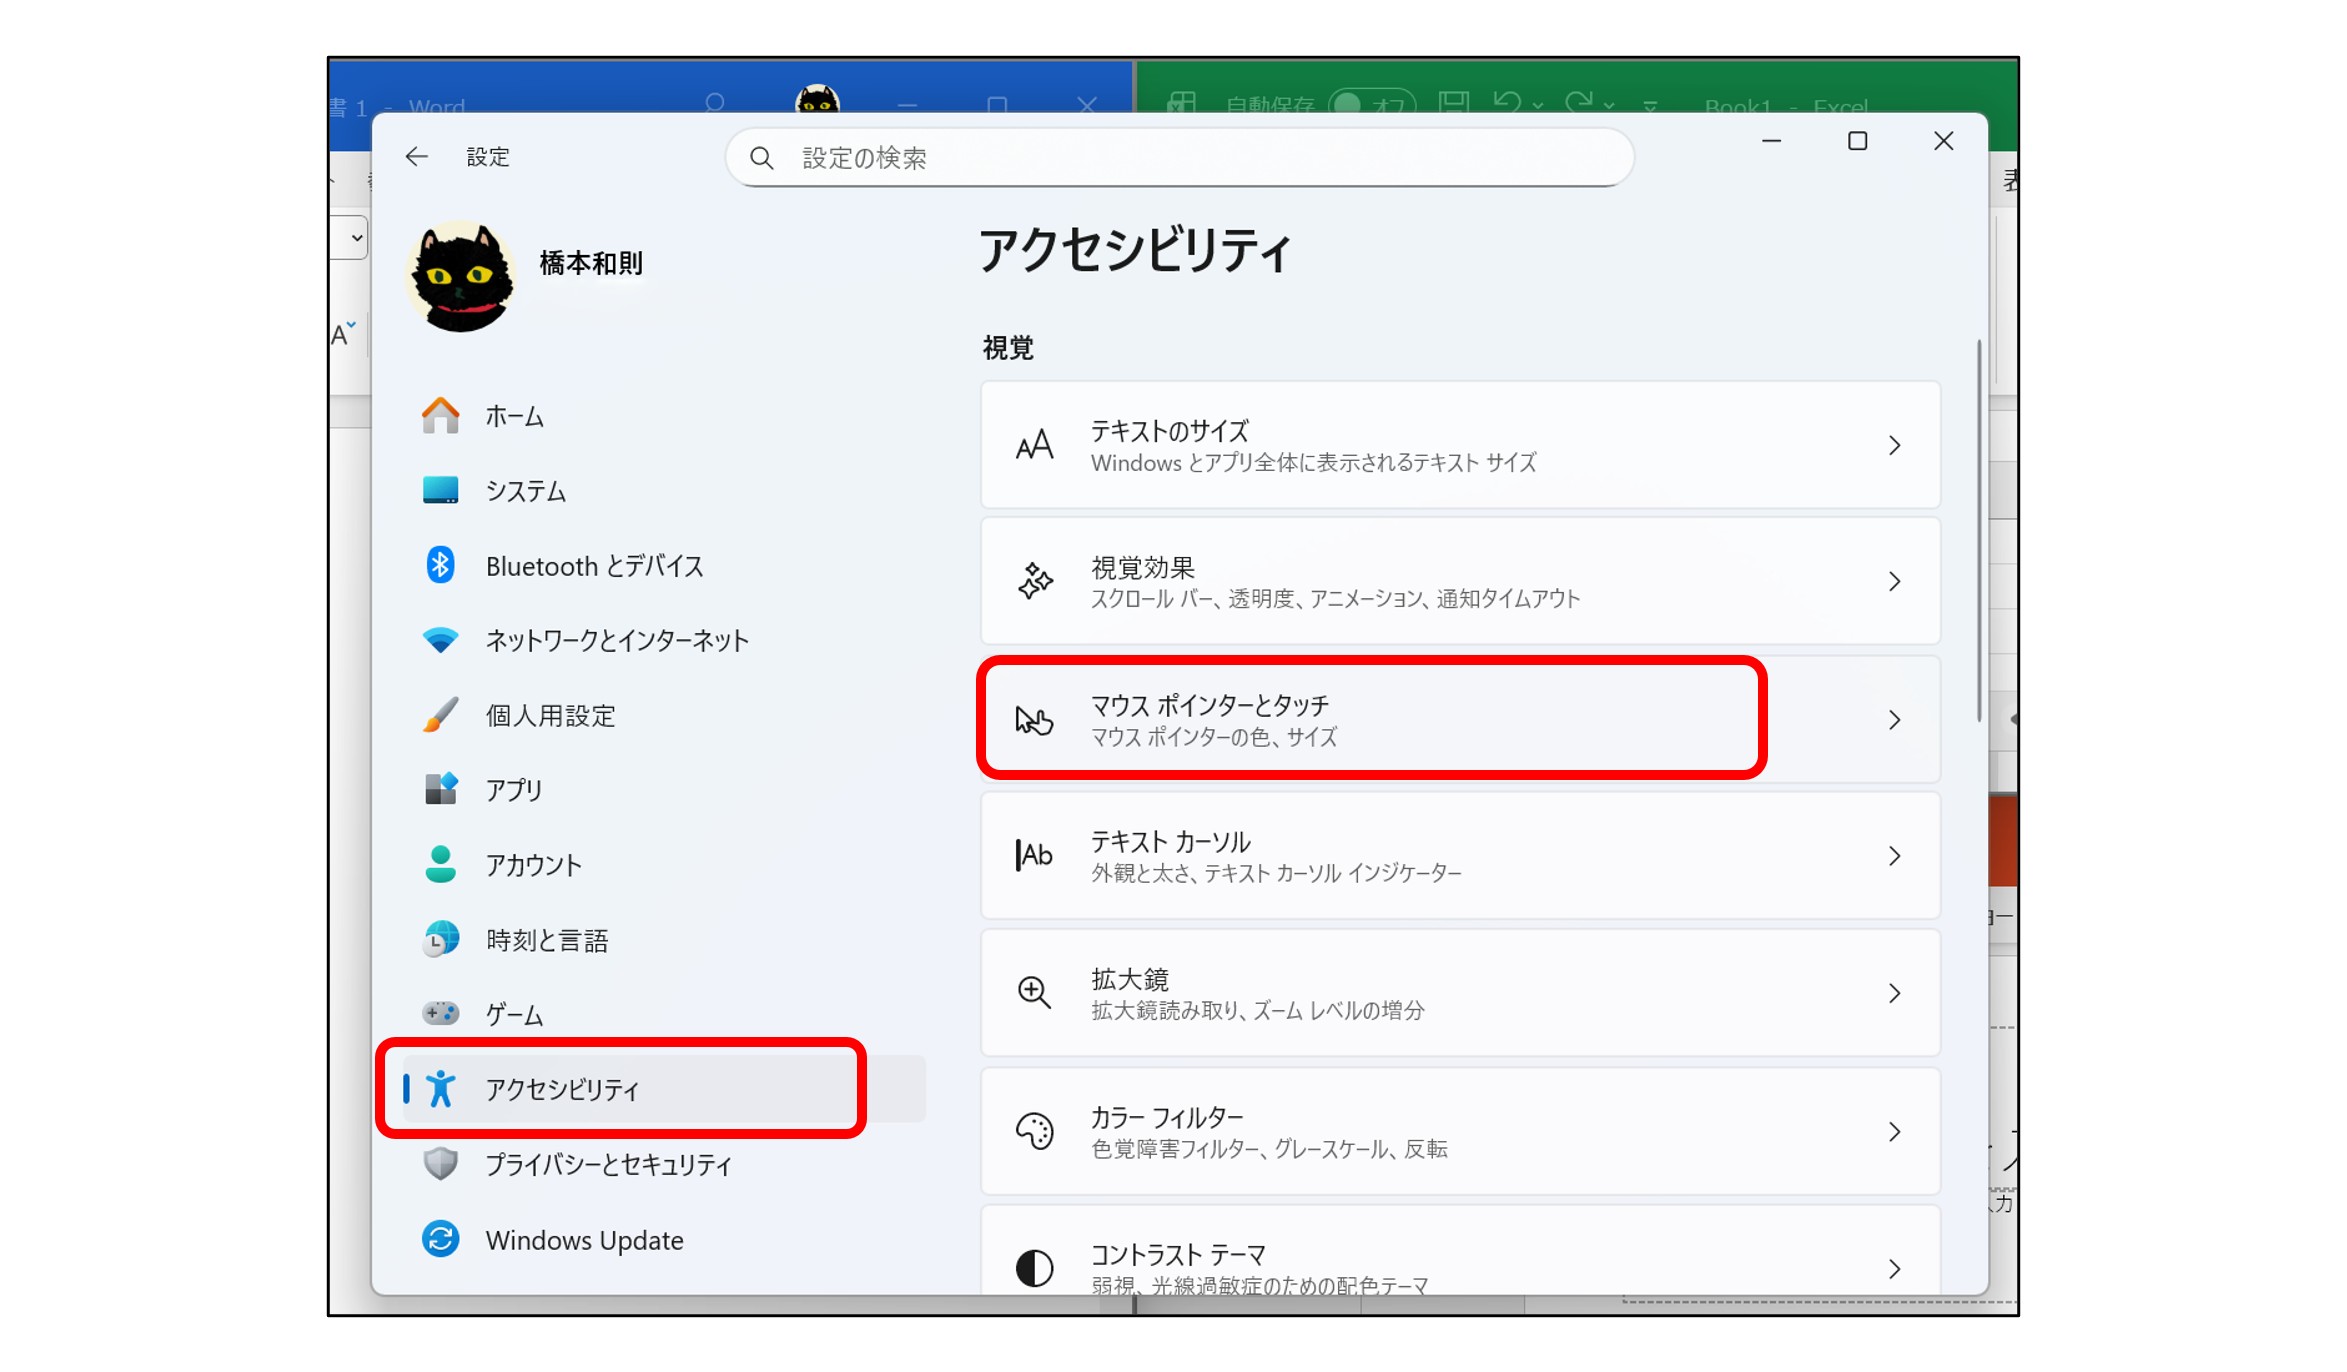Screen dimensions: 2347x1372
Task: Open マウス ポインターとタッチ via chevron arrow
Action: point(1894,719)
